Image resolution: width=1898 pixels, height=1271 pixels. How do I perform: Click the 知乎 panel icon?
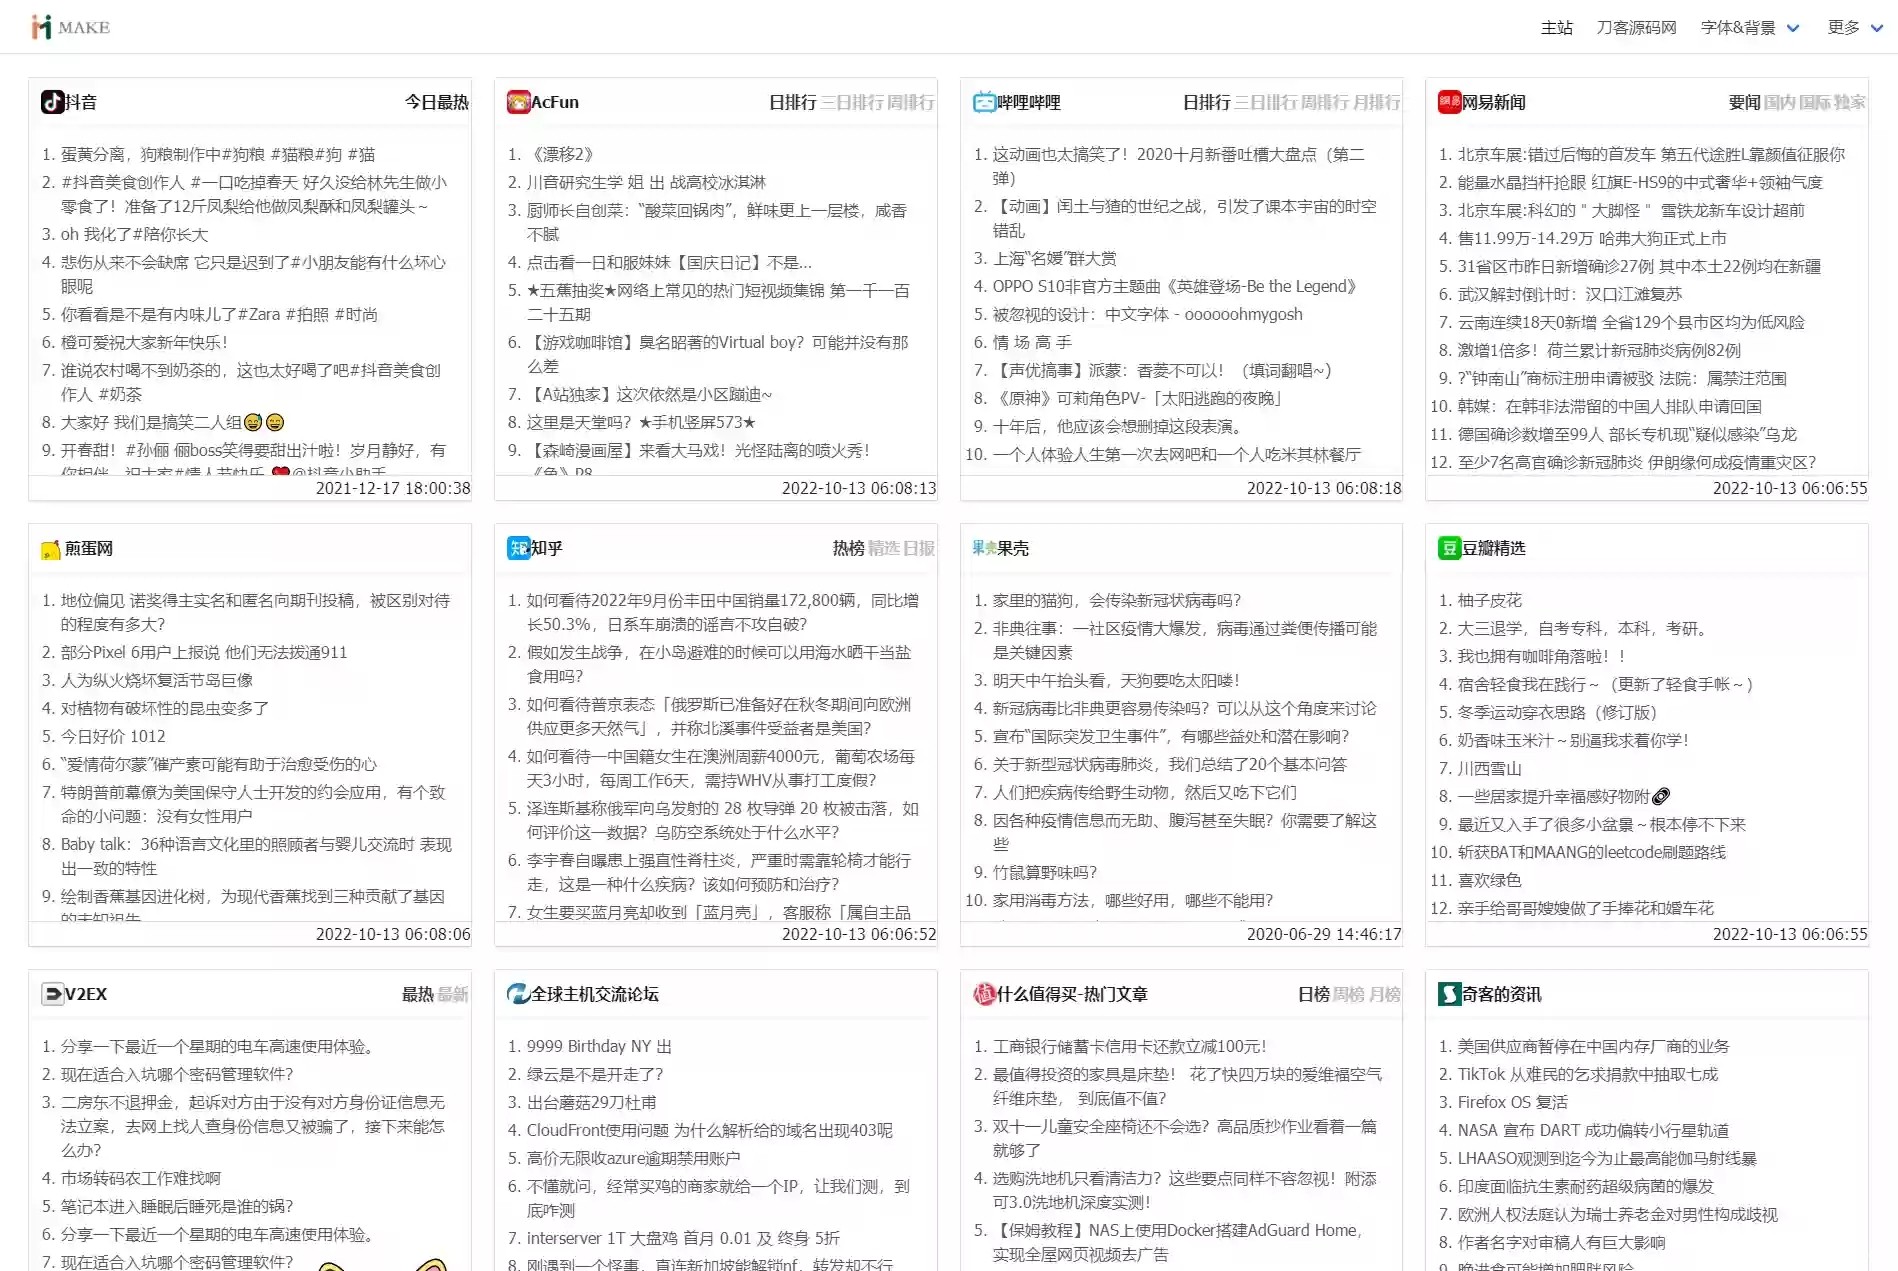click(518, 548)
